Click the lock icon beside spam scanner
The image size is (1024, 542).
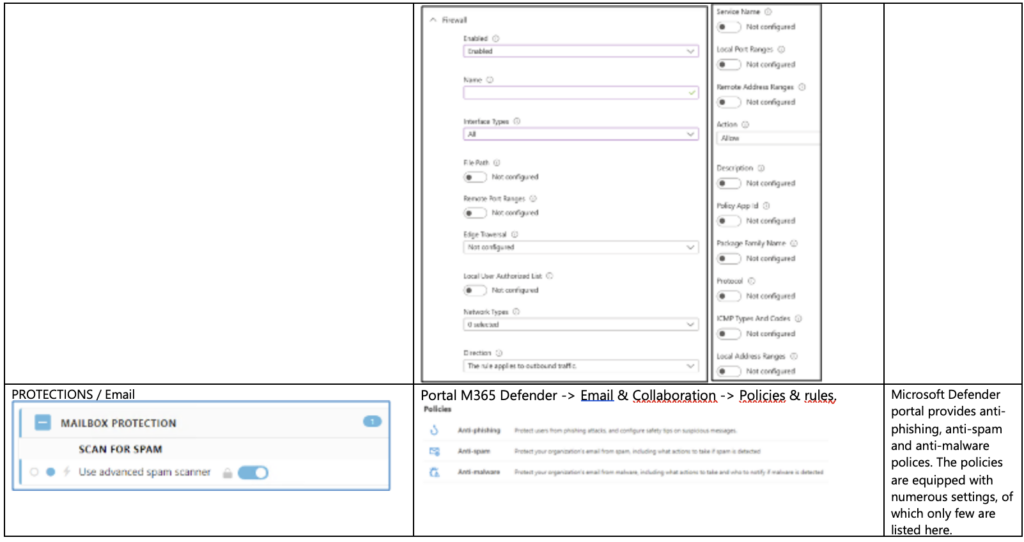click(226, 472)
